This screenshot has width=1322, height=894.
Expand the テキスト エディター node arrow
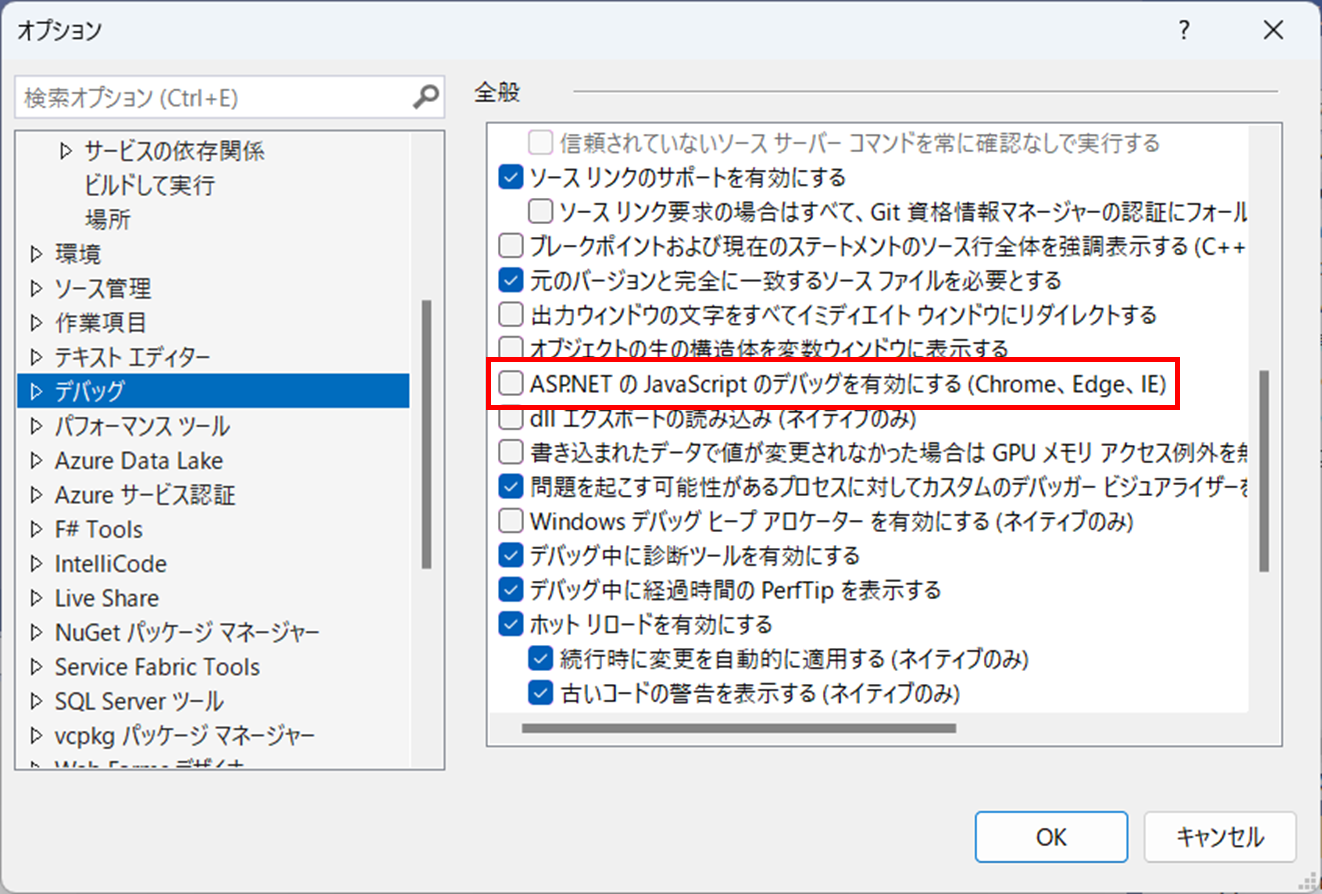(37, 357)
